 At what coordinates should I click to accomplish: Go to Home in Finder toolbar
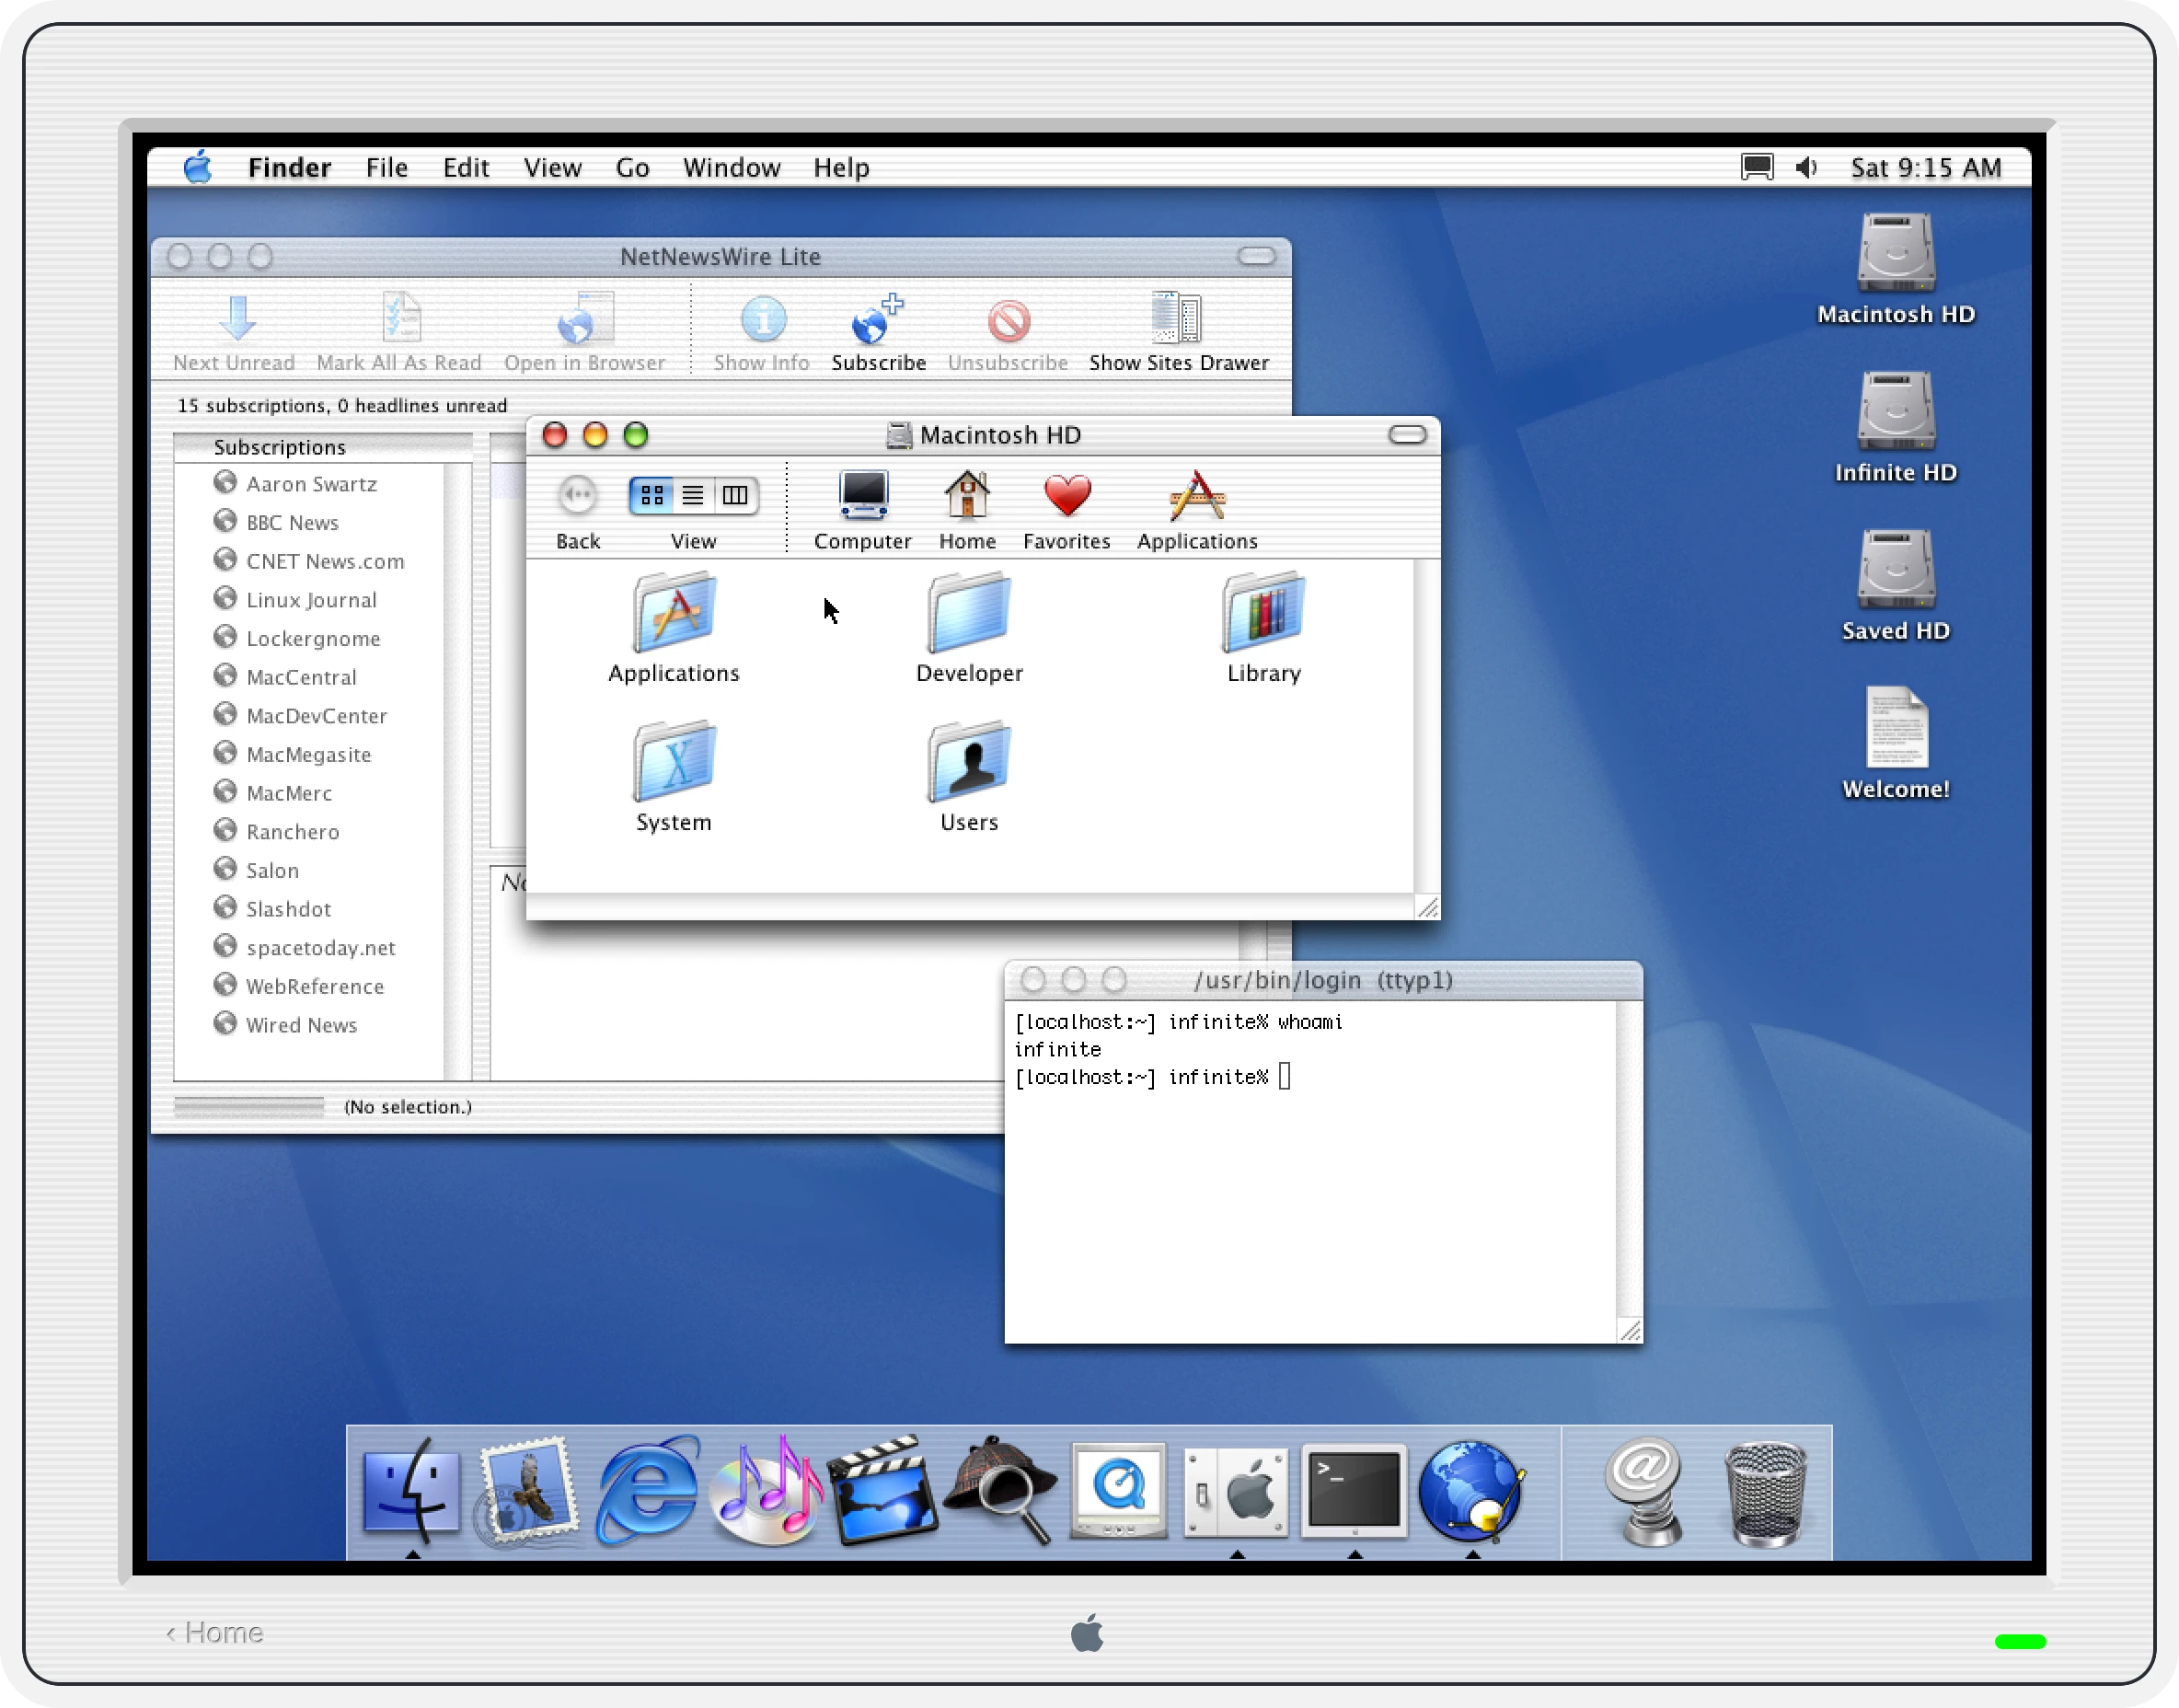(966, 496)
